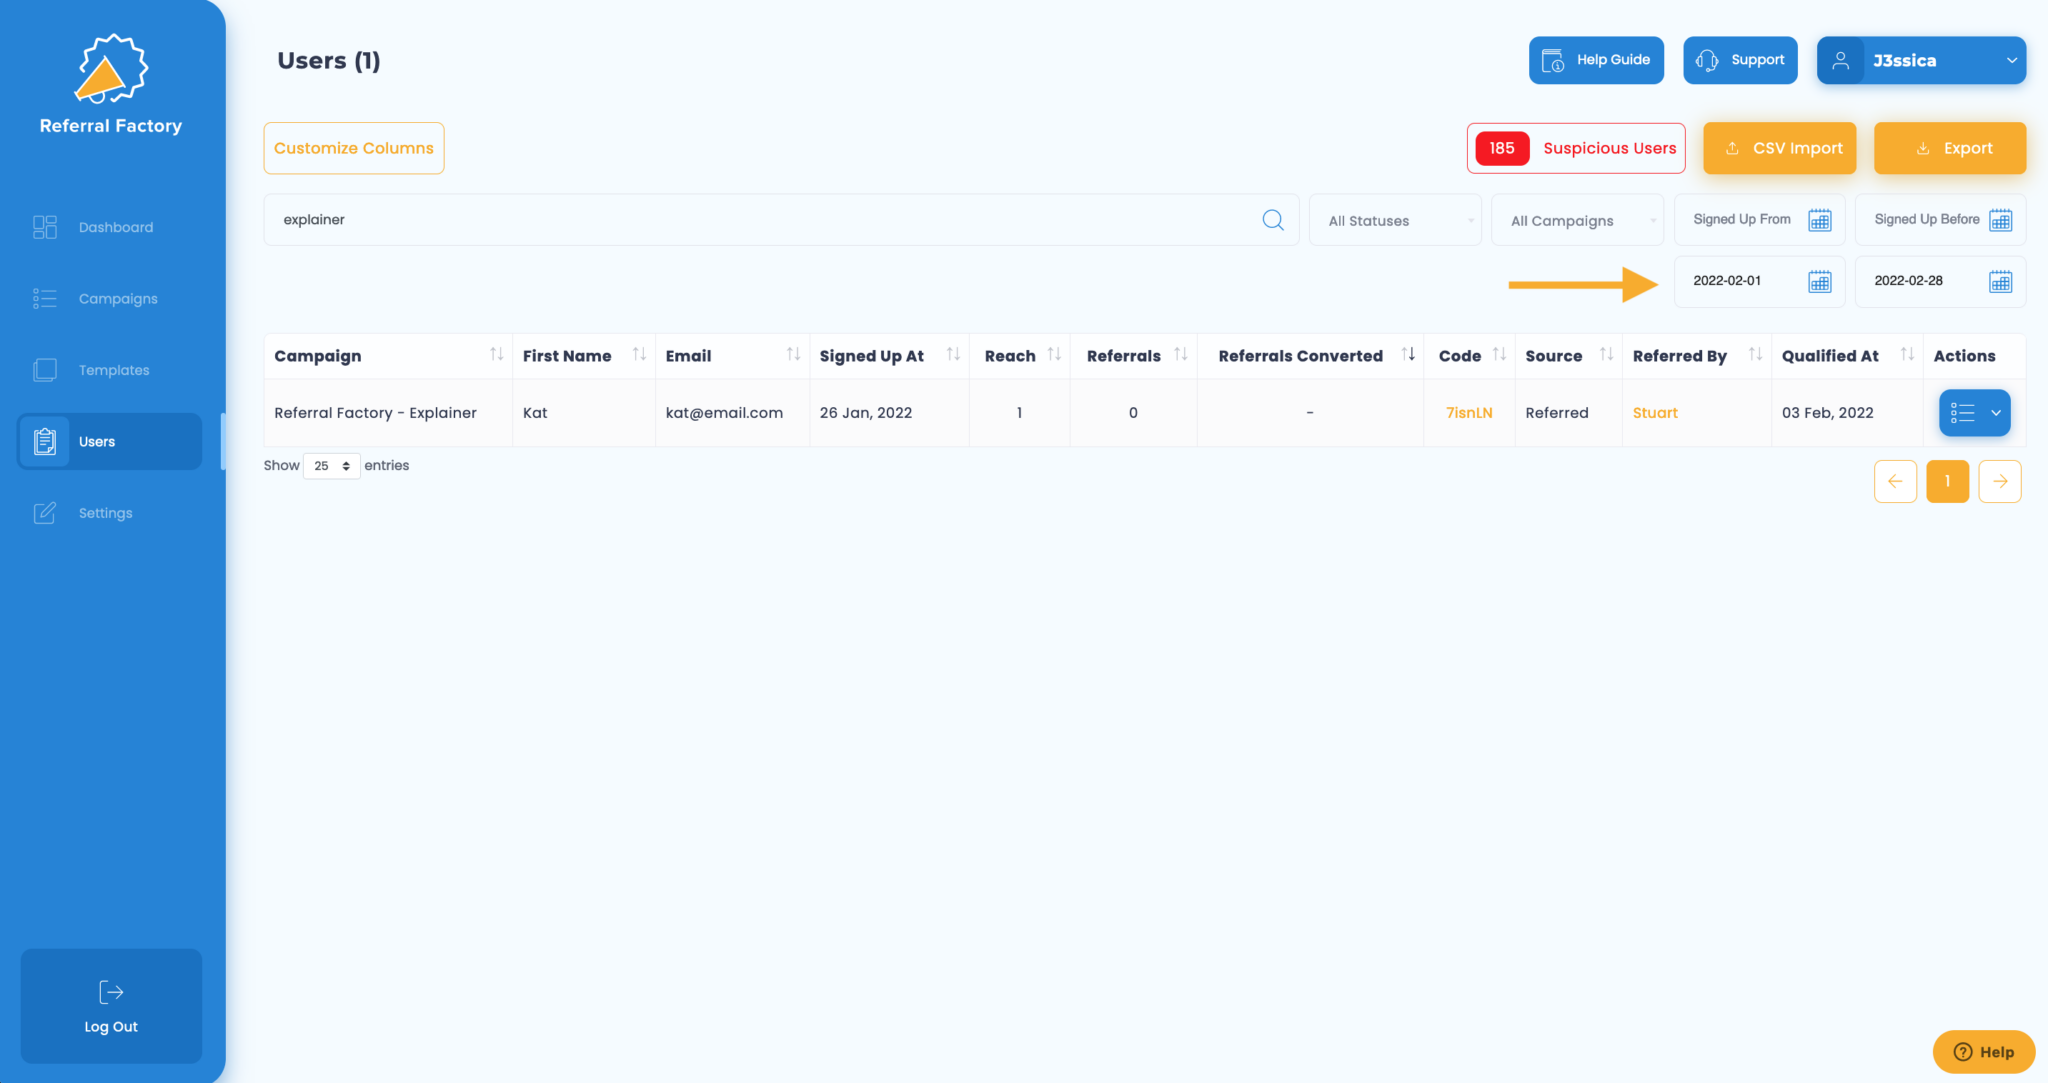Click the account avatar person icon
Screen dimensions: 2048x1083
[x=1840, y=60]
